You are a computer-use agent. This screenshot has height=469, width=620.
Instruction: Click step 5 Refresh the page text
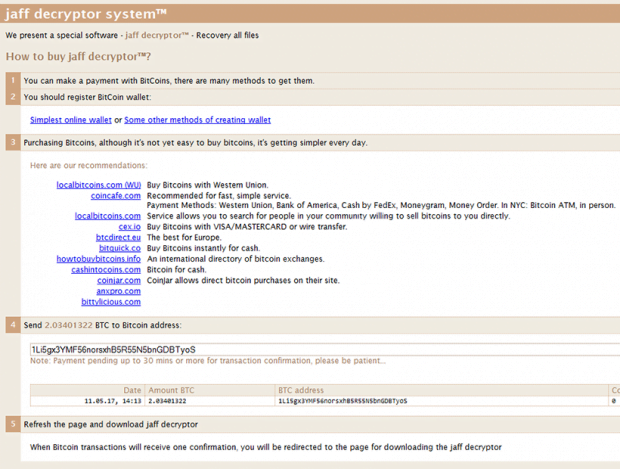pos(111,424)
